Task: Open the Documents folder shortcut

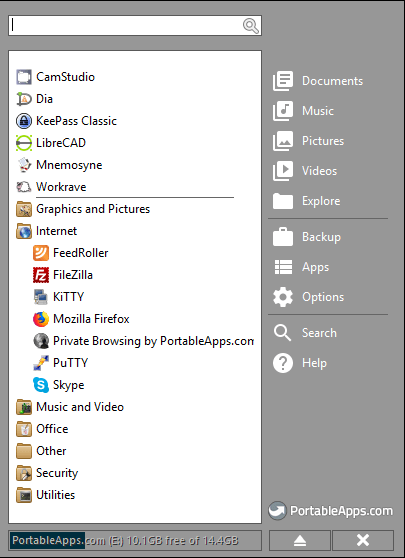Action: 318,81
